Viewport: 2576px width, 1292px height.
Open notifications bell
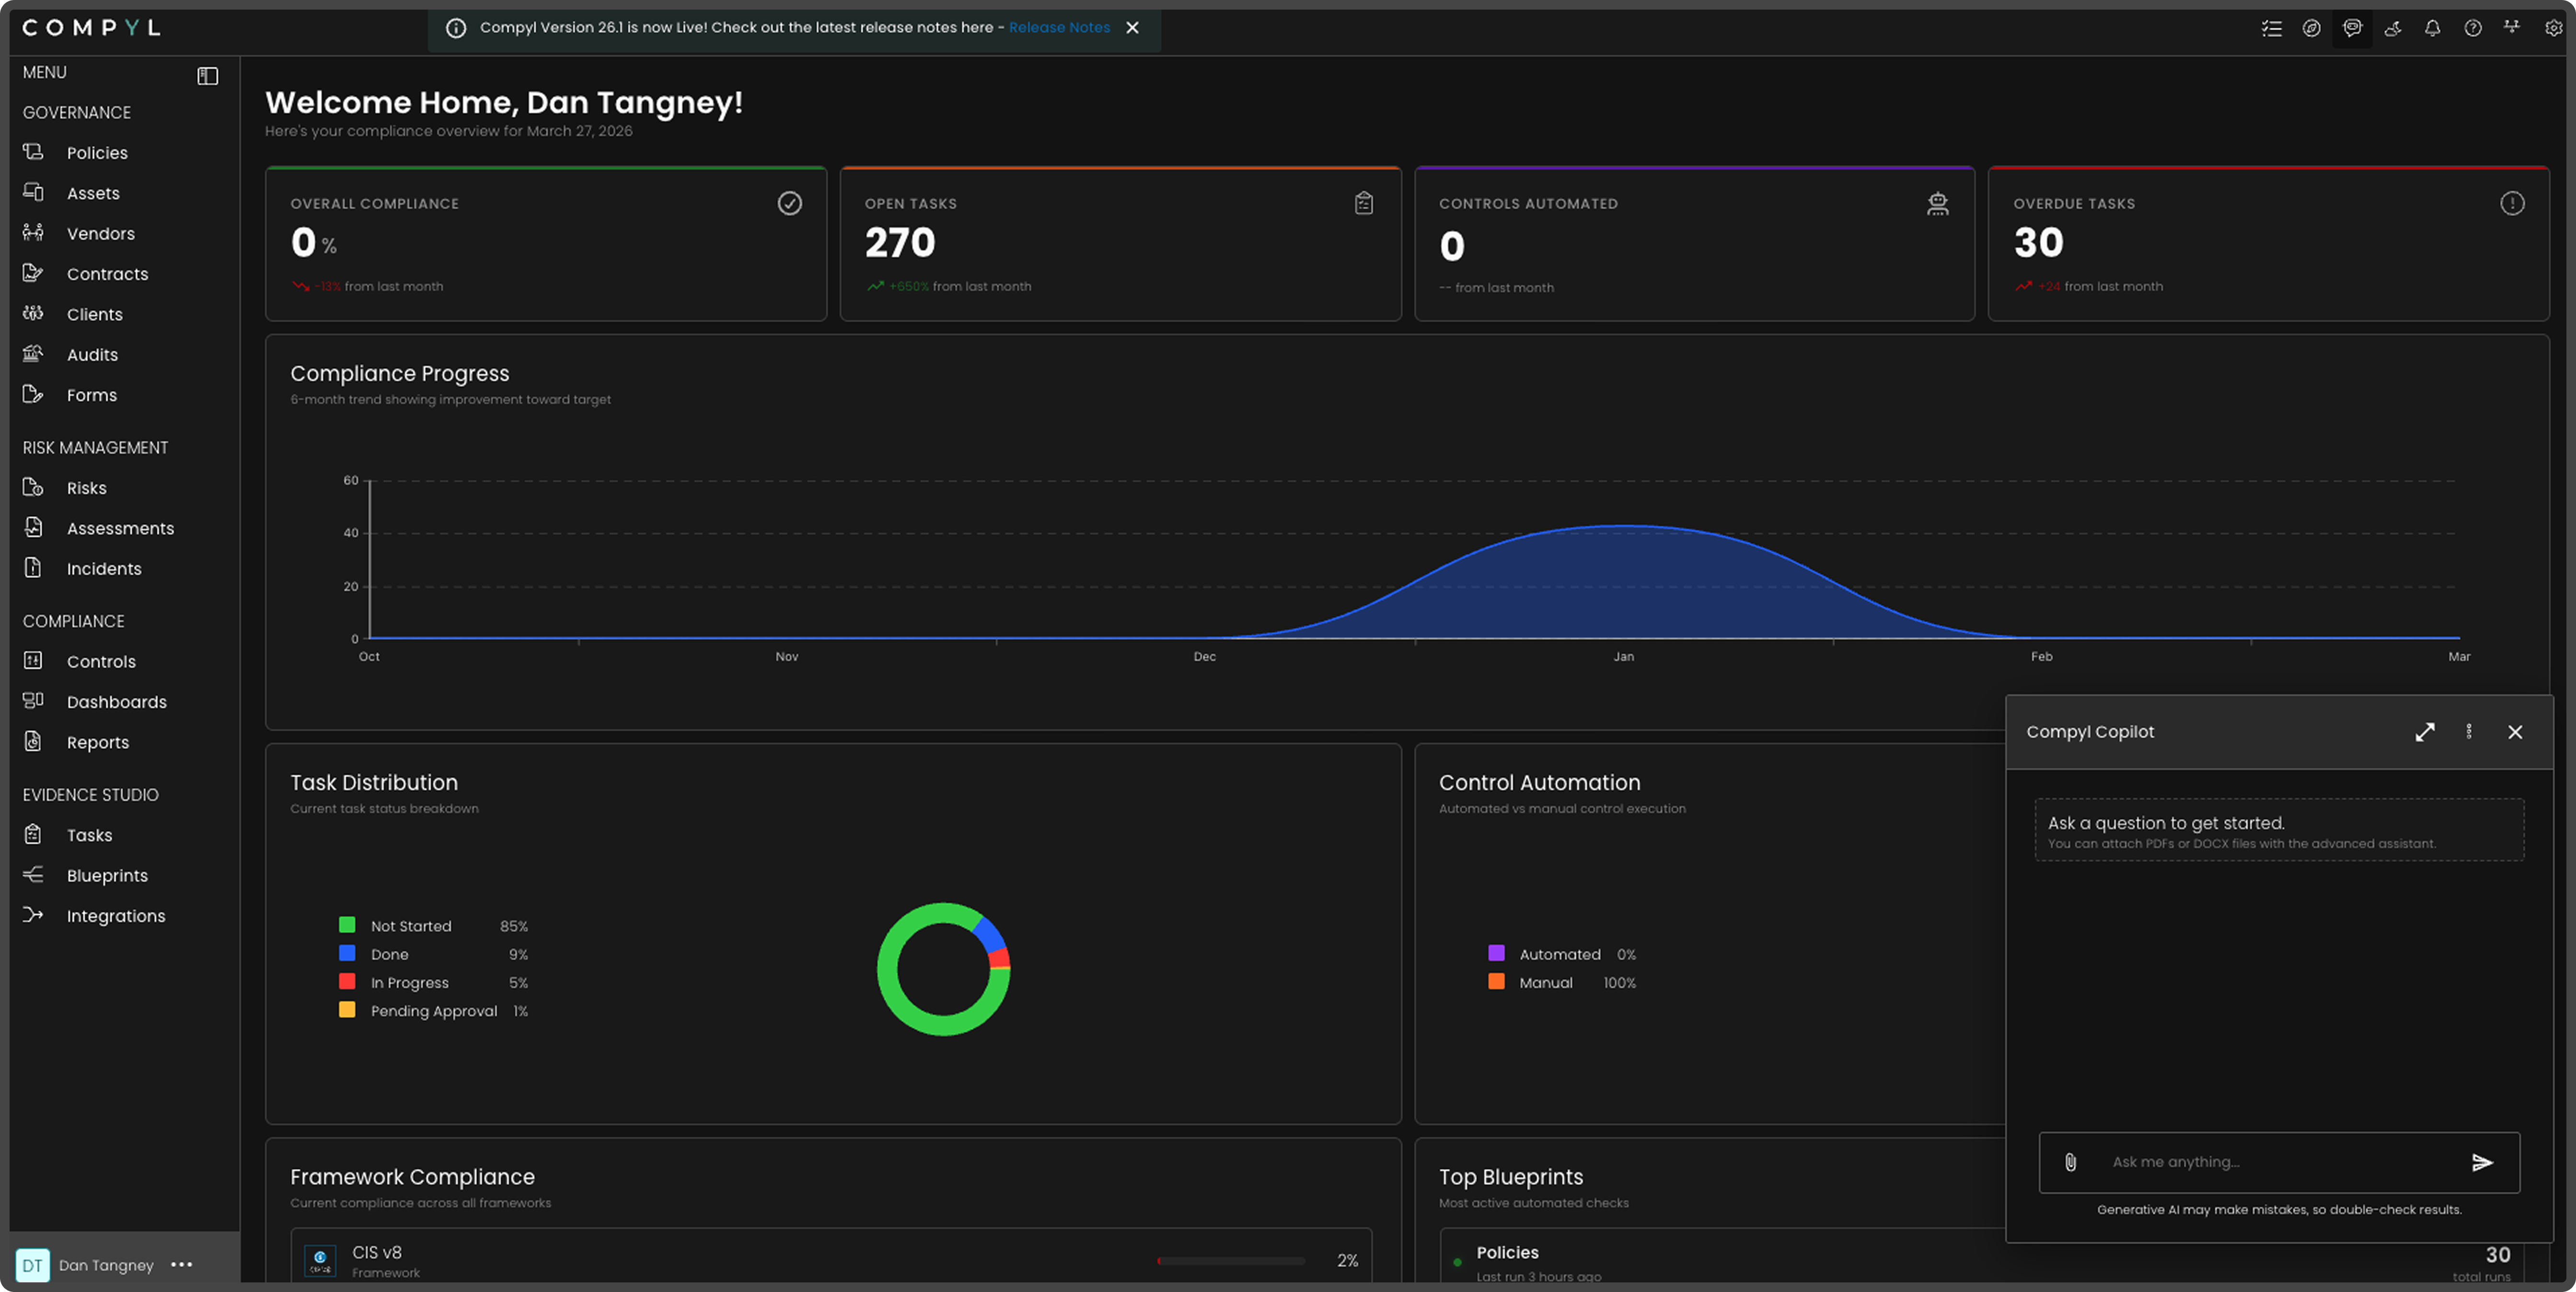pyautogui.click(x=2432, y=28)
